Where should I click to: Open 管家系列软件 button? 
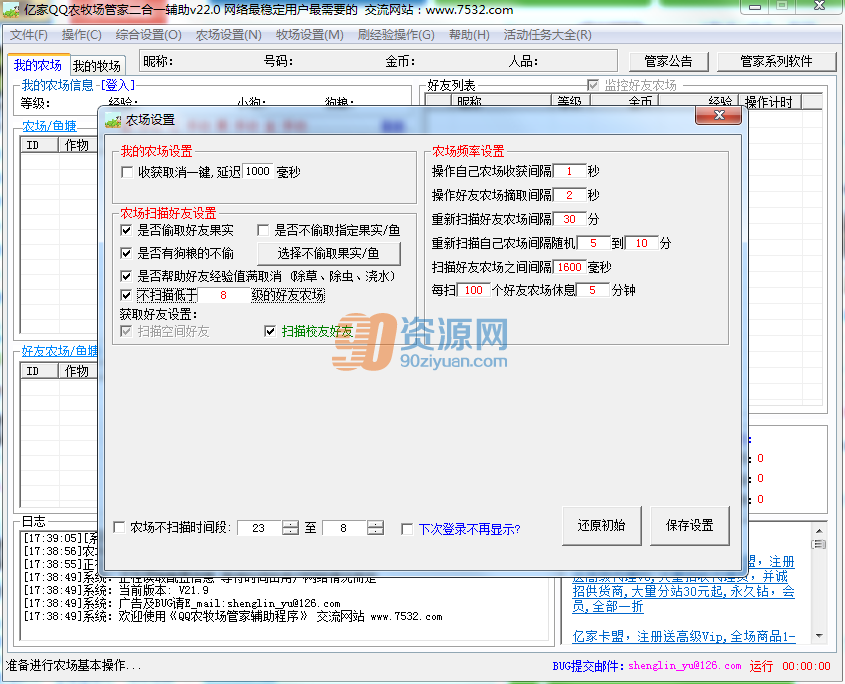click(776, 61)
